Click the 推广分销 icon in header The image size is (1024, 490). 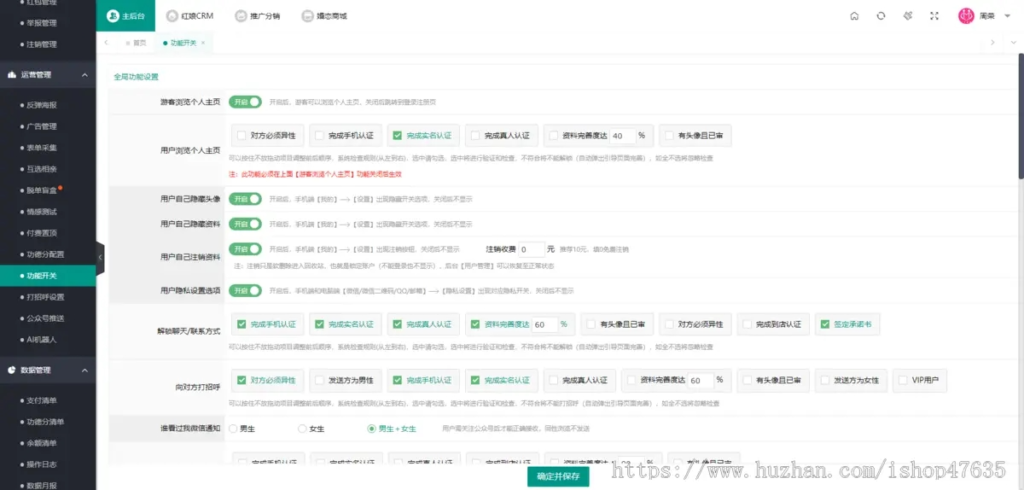[x=240, y=16]
